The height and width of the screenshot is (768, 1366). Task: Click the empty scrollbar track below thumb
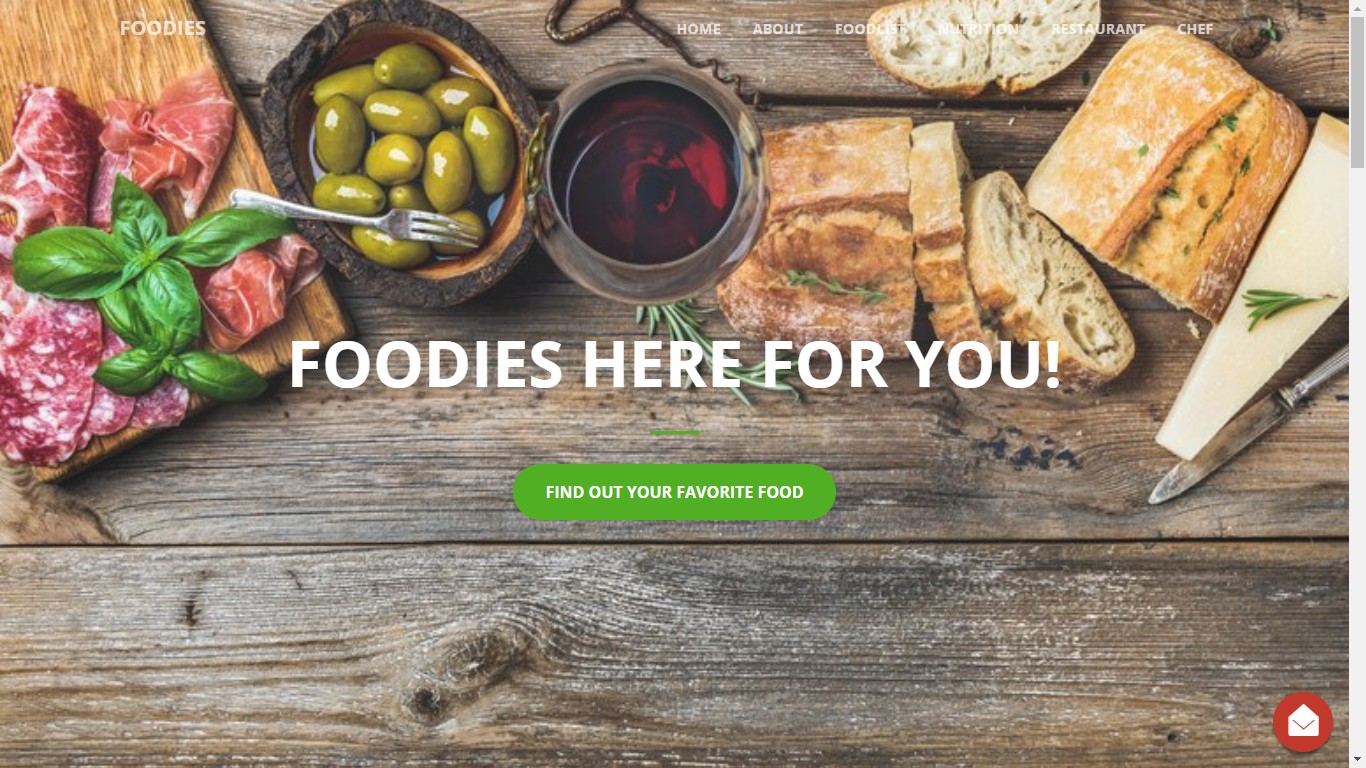(x=1357, y=460)
